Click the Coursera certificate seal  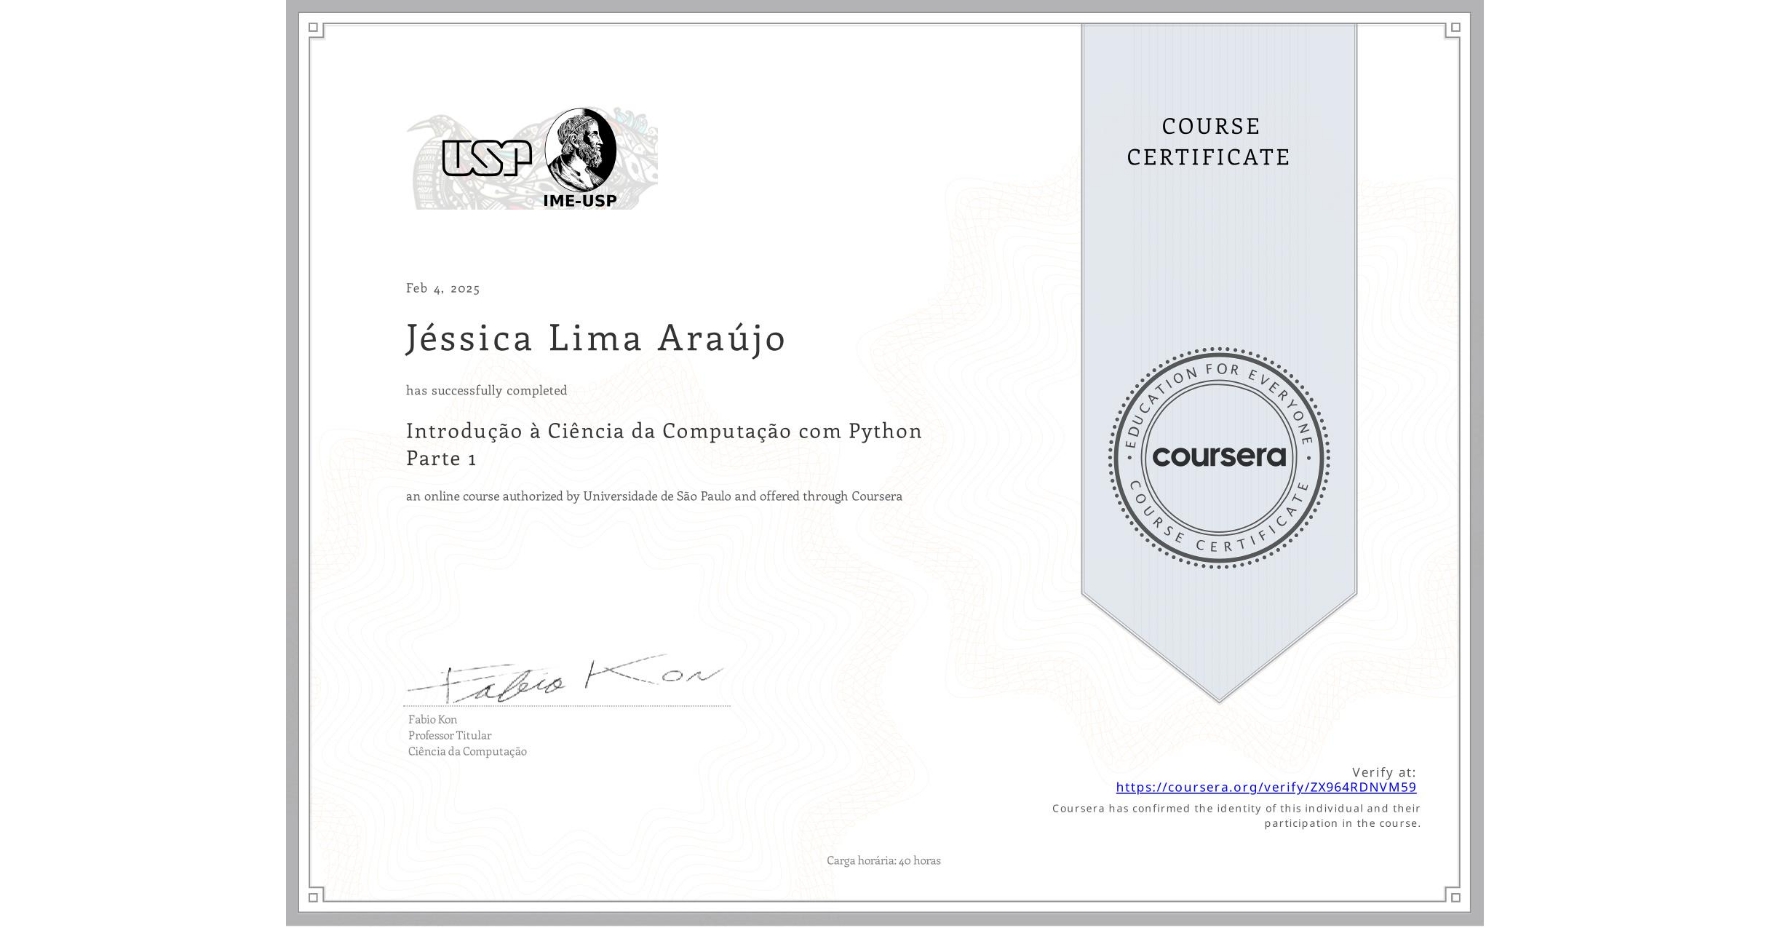(x=1219, y=457)
